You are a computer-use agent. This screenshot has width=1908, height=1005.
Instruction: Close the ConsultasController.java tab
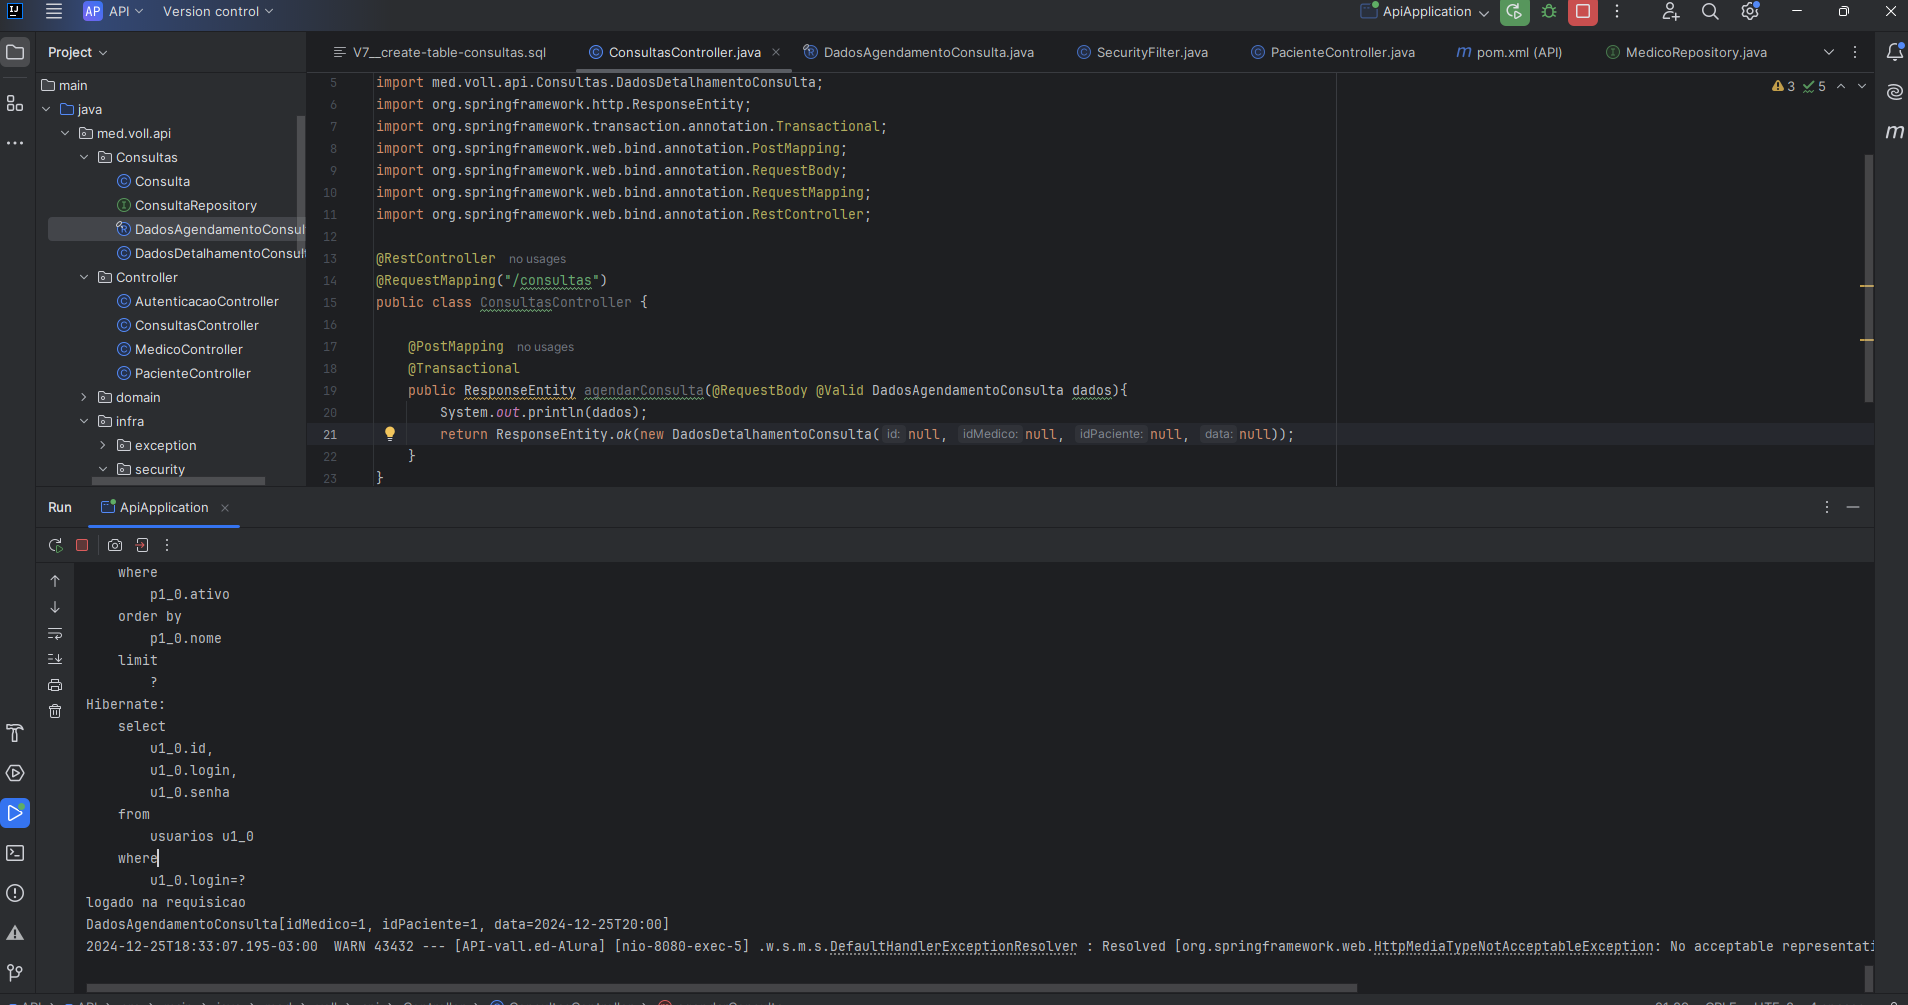pyautogui.click(x=776, y=52)
